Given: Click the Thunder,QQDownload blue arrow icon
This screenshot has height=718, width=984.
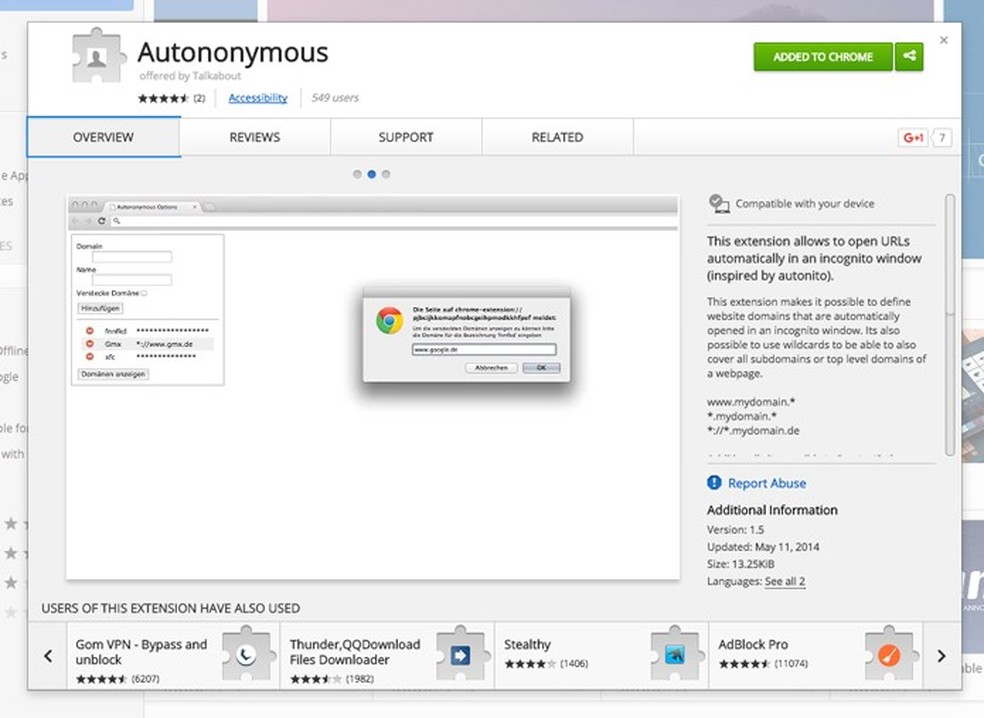Looking at the screenshot, I should click(x=460, y=656).
